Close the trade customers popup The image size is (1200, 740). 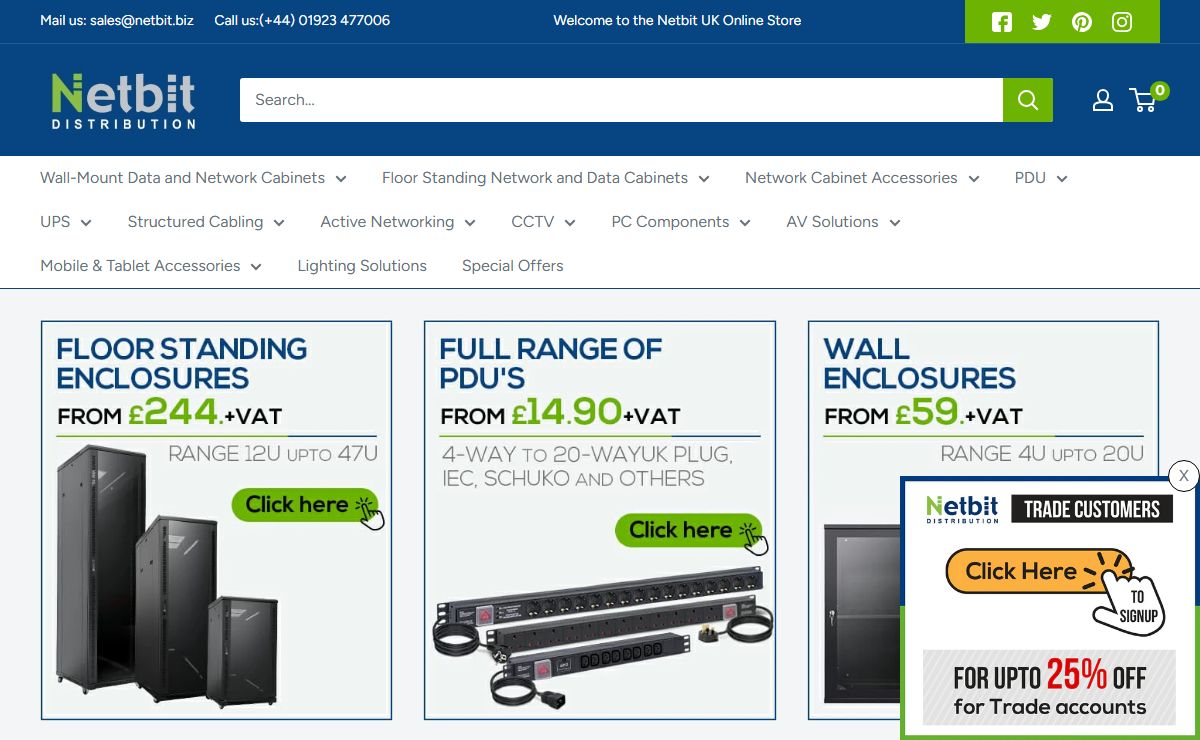coord(1183,475)
